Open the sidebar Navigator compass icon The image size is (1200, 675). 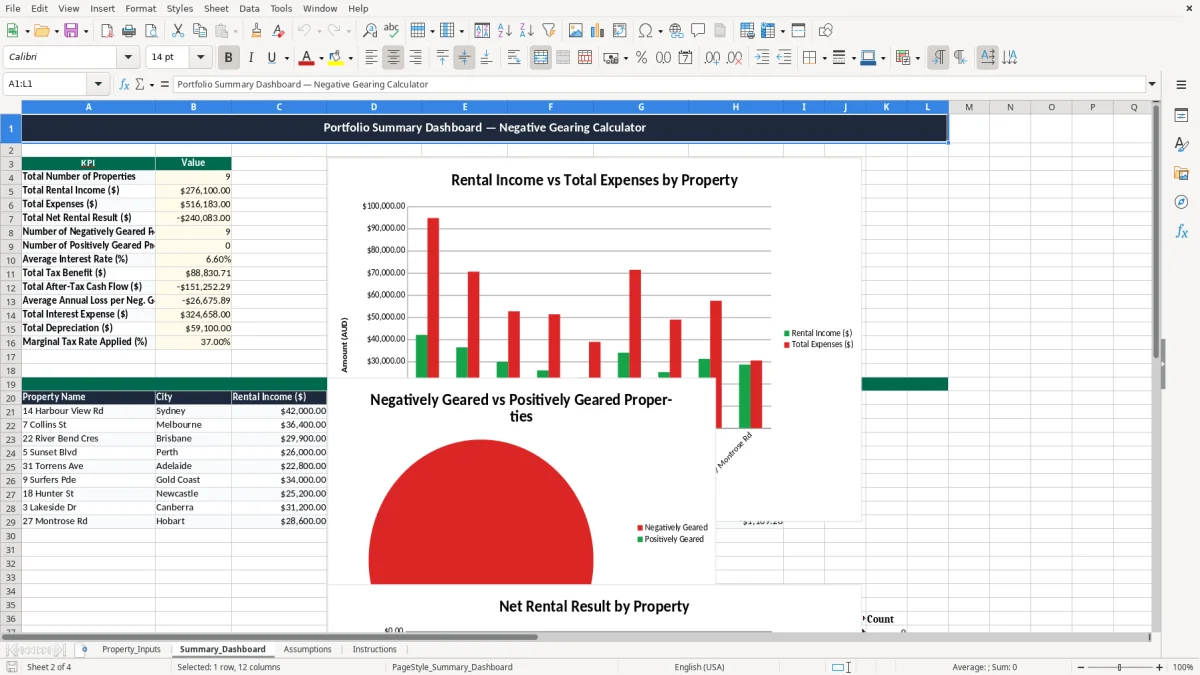pyautogui.click(x=1181, y=202)
